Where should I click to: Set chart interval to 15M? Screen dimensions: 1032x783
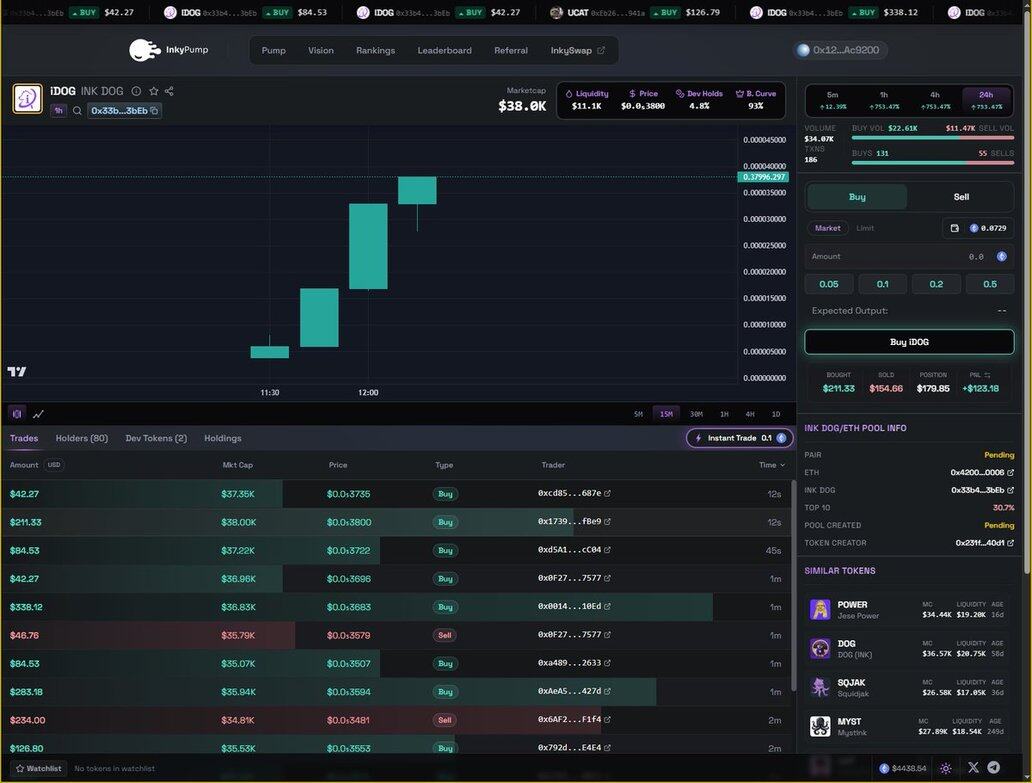click(666, 415)
